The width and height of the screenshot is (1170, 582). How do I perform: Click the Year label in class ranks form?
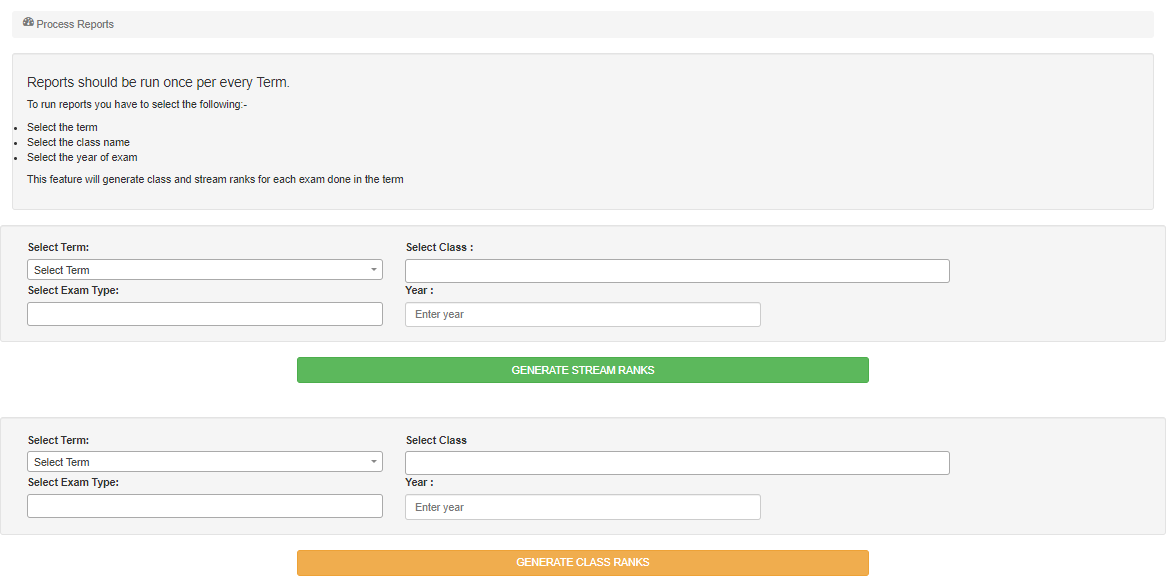(419, 482)
